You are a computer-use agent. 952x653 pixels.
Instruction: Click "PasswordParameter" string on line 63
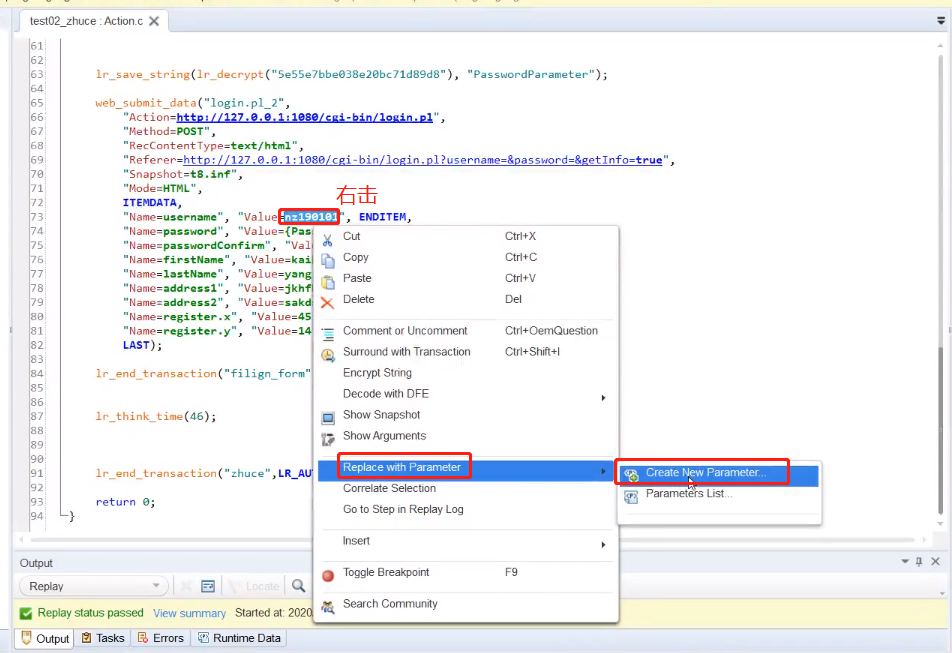(x=531, y=74)
